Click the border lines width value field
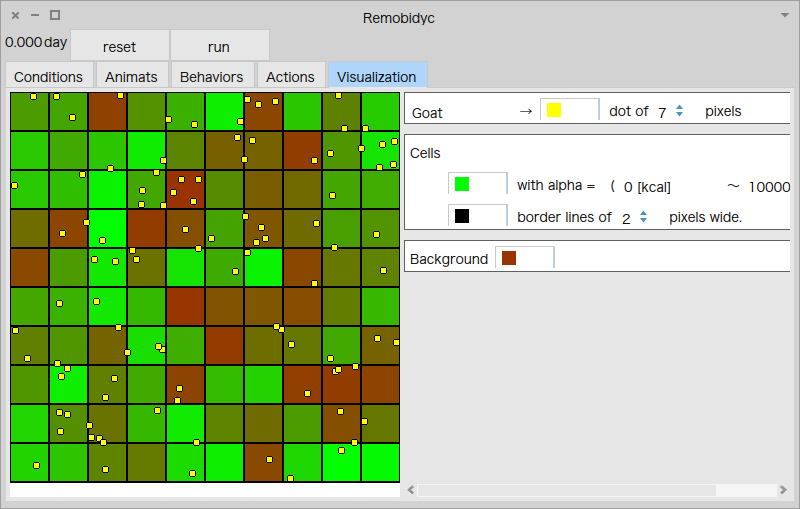This screenshot has height=509, width=800. click(x=627, y=217)
